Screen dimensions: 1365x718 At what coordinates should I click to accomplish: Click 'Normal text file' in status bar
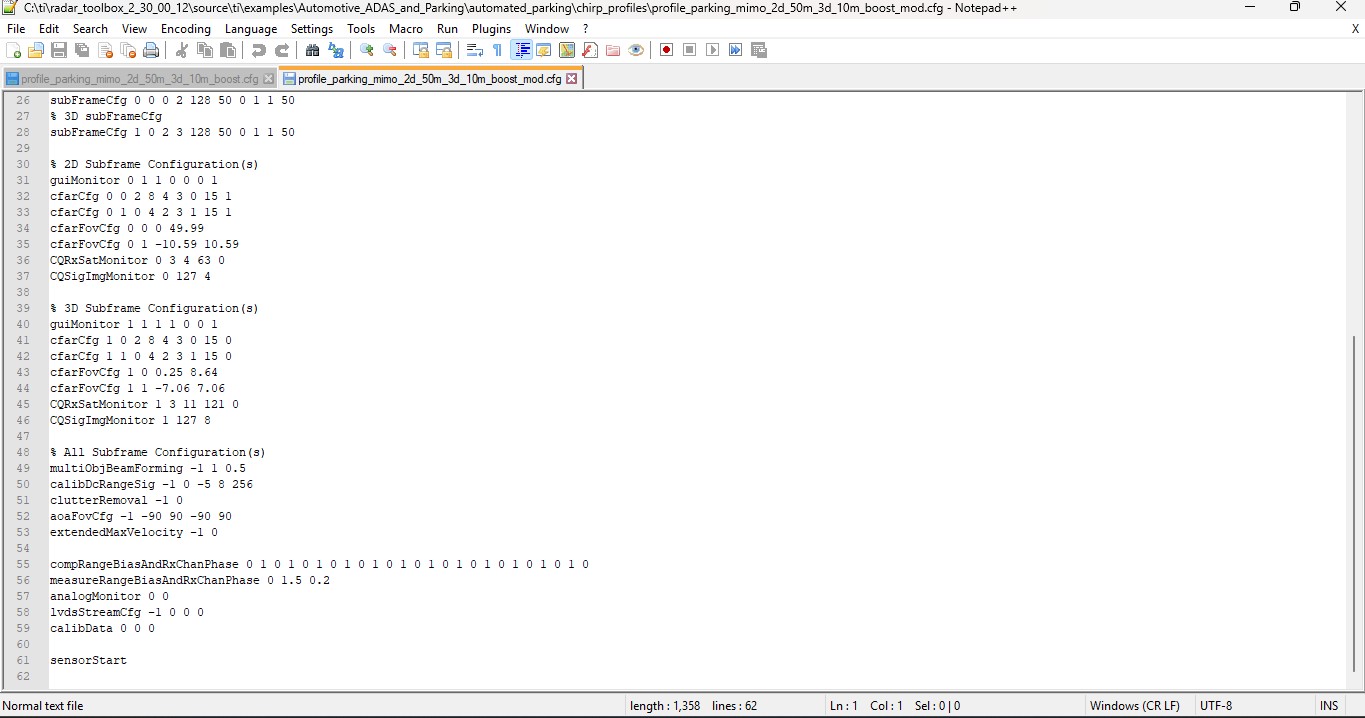coord(43,706)
